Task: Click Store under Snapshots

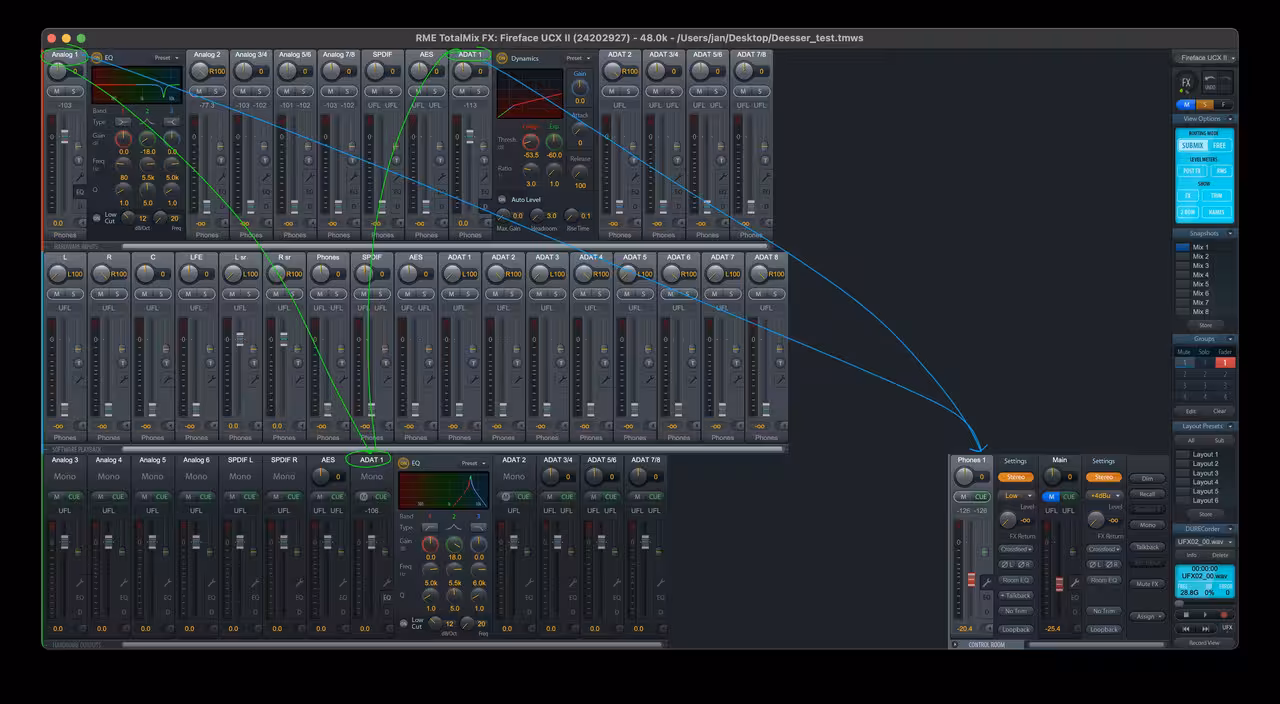Action: click(x=1205, y=324)
